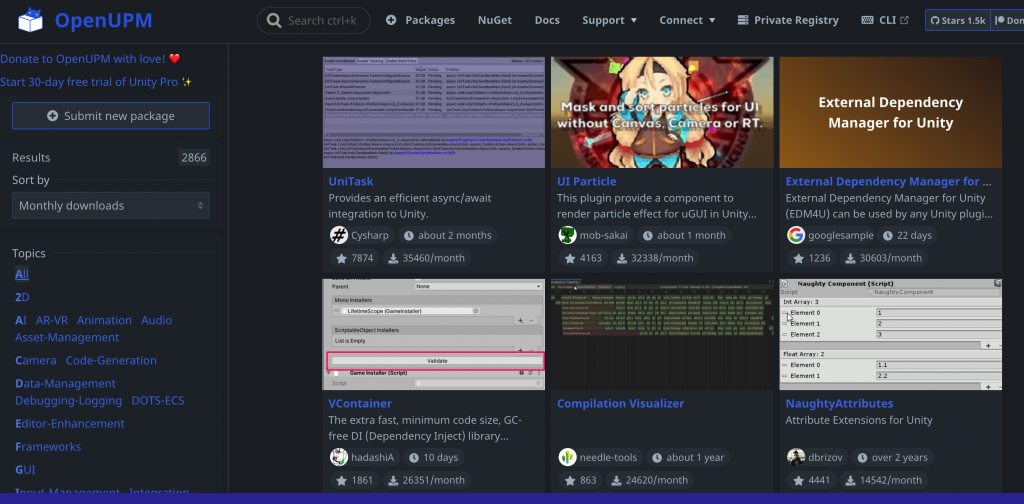This screenshot has width=1024, height=504.
Task: Select the Editor-Enhancement topic filter
Action: pyautogui.click(x=70, y=424)
